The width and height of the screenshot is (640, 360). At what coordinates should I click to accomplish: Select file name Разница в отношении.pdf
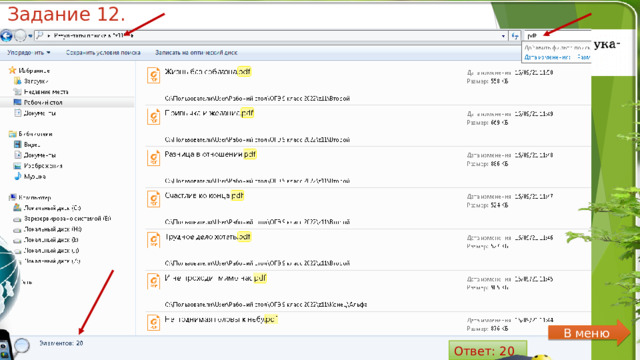click(210, 154)
